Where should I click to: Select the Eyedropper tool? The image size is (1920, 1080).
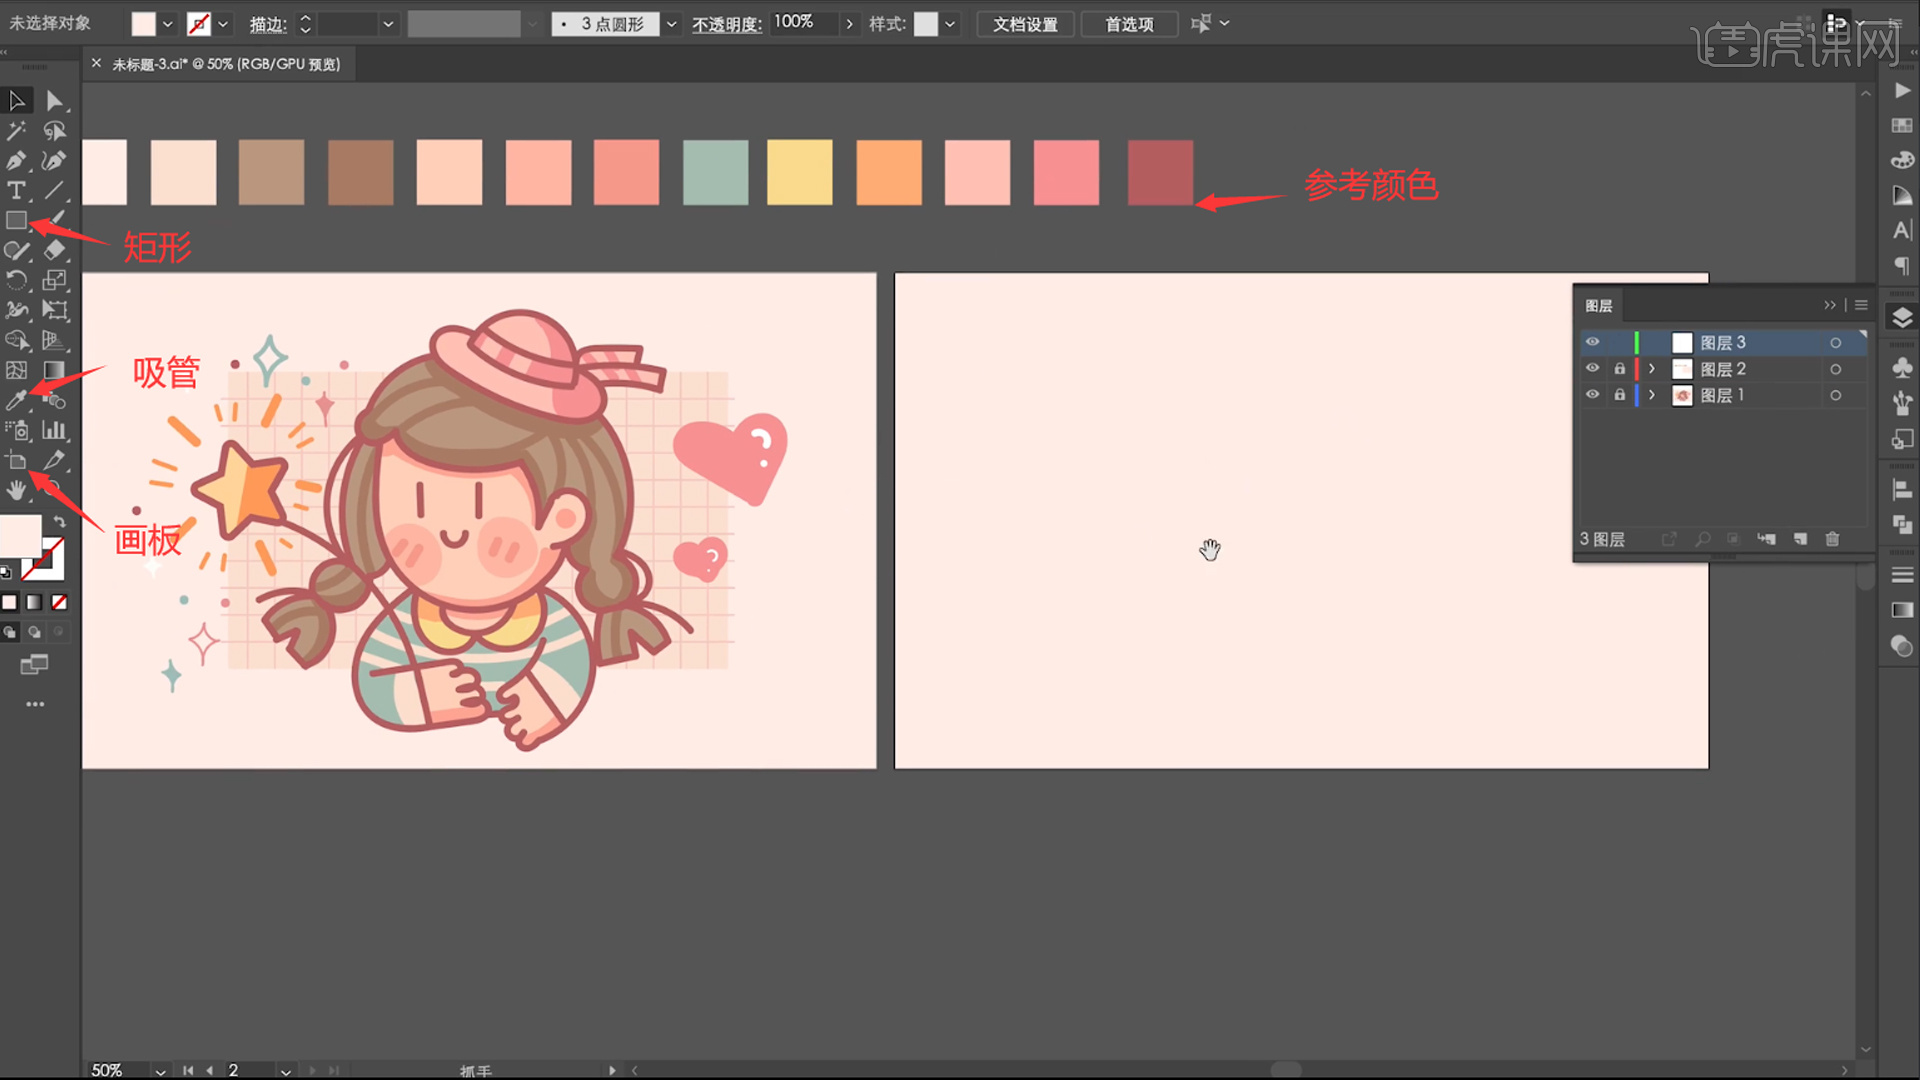coord(16,401)
